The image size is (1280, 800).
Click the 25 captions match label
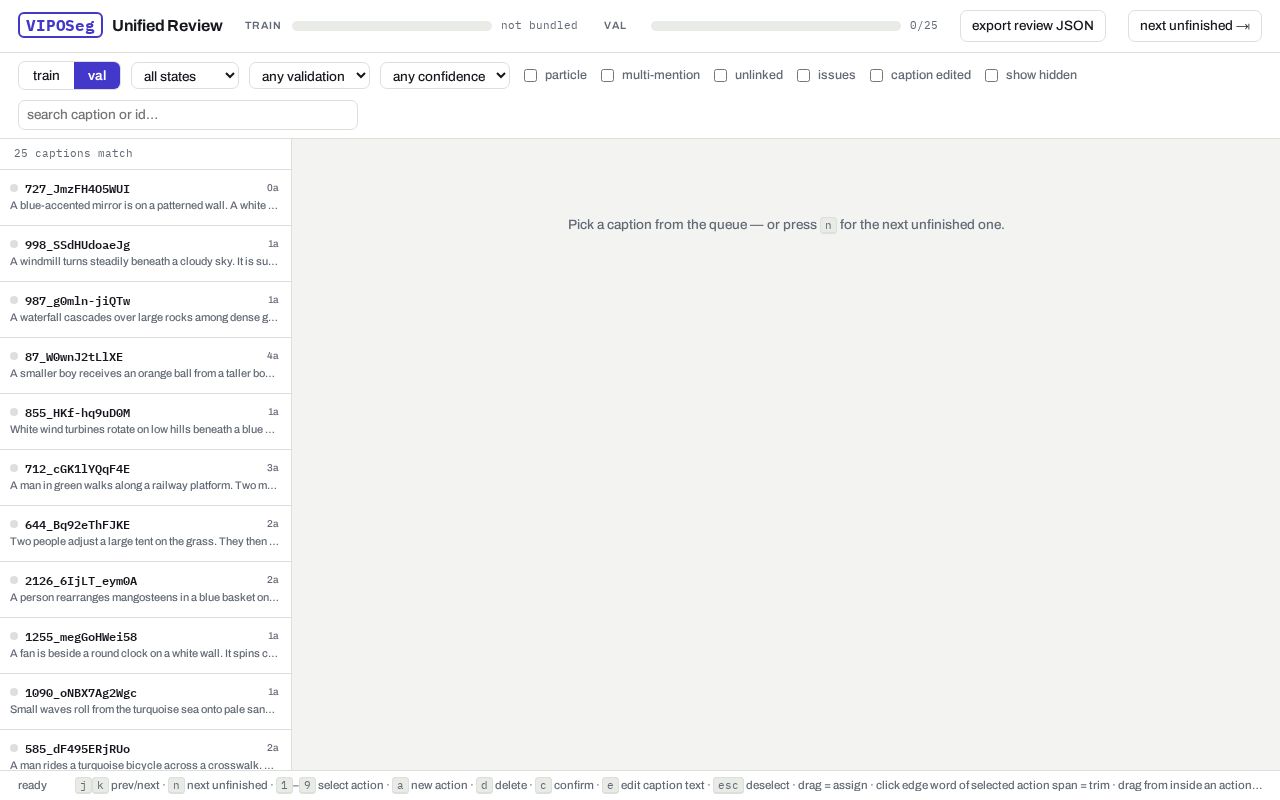coord(73,154)
